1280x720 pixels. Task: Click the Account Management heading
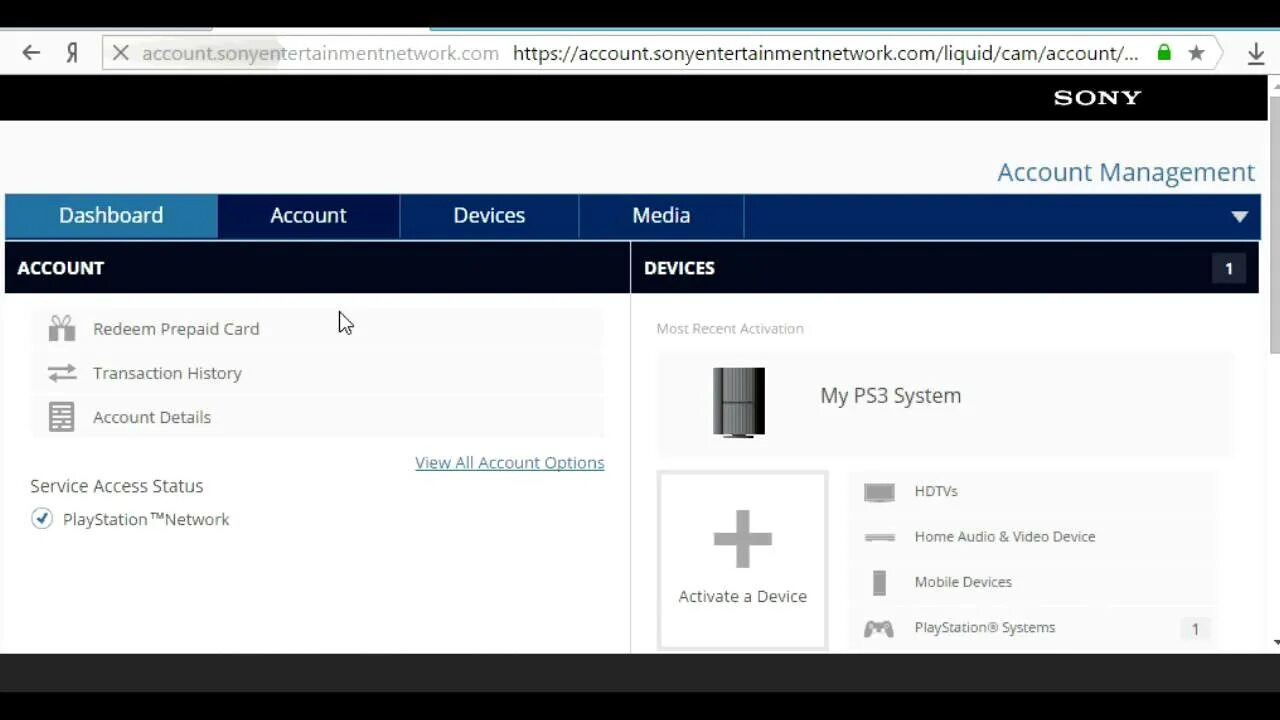1126,172
